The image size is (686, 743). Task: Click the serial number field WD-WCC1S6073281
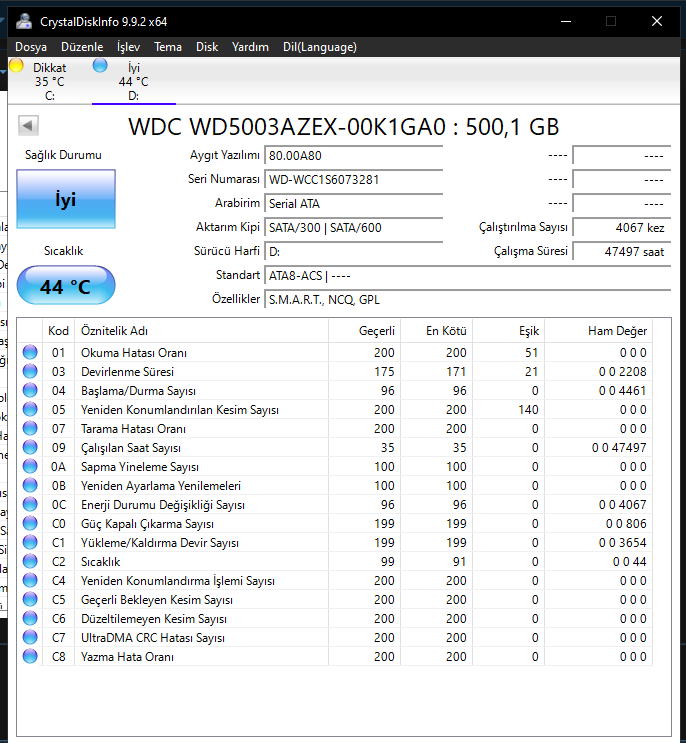click(x=353, y=180)
